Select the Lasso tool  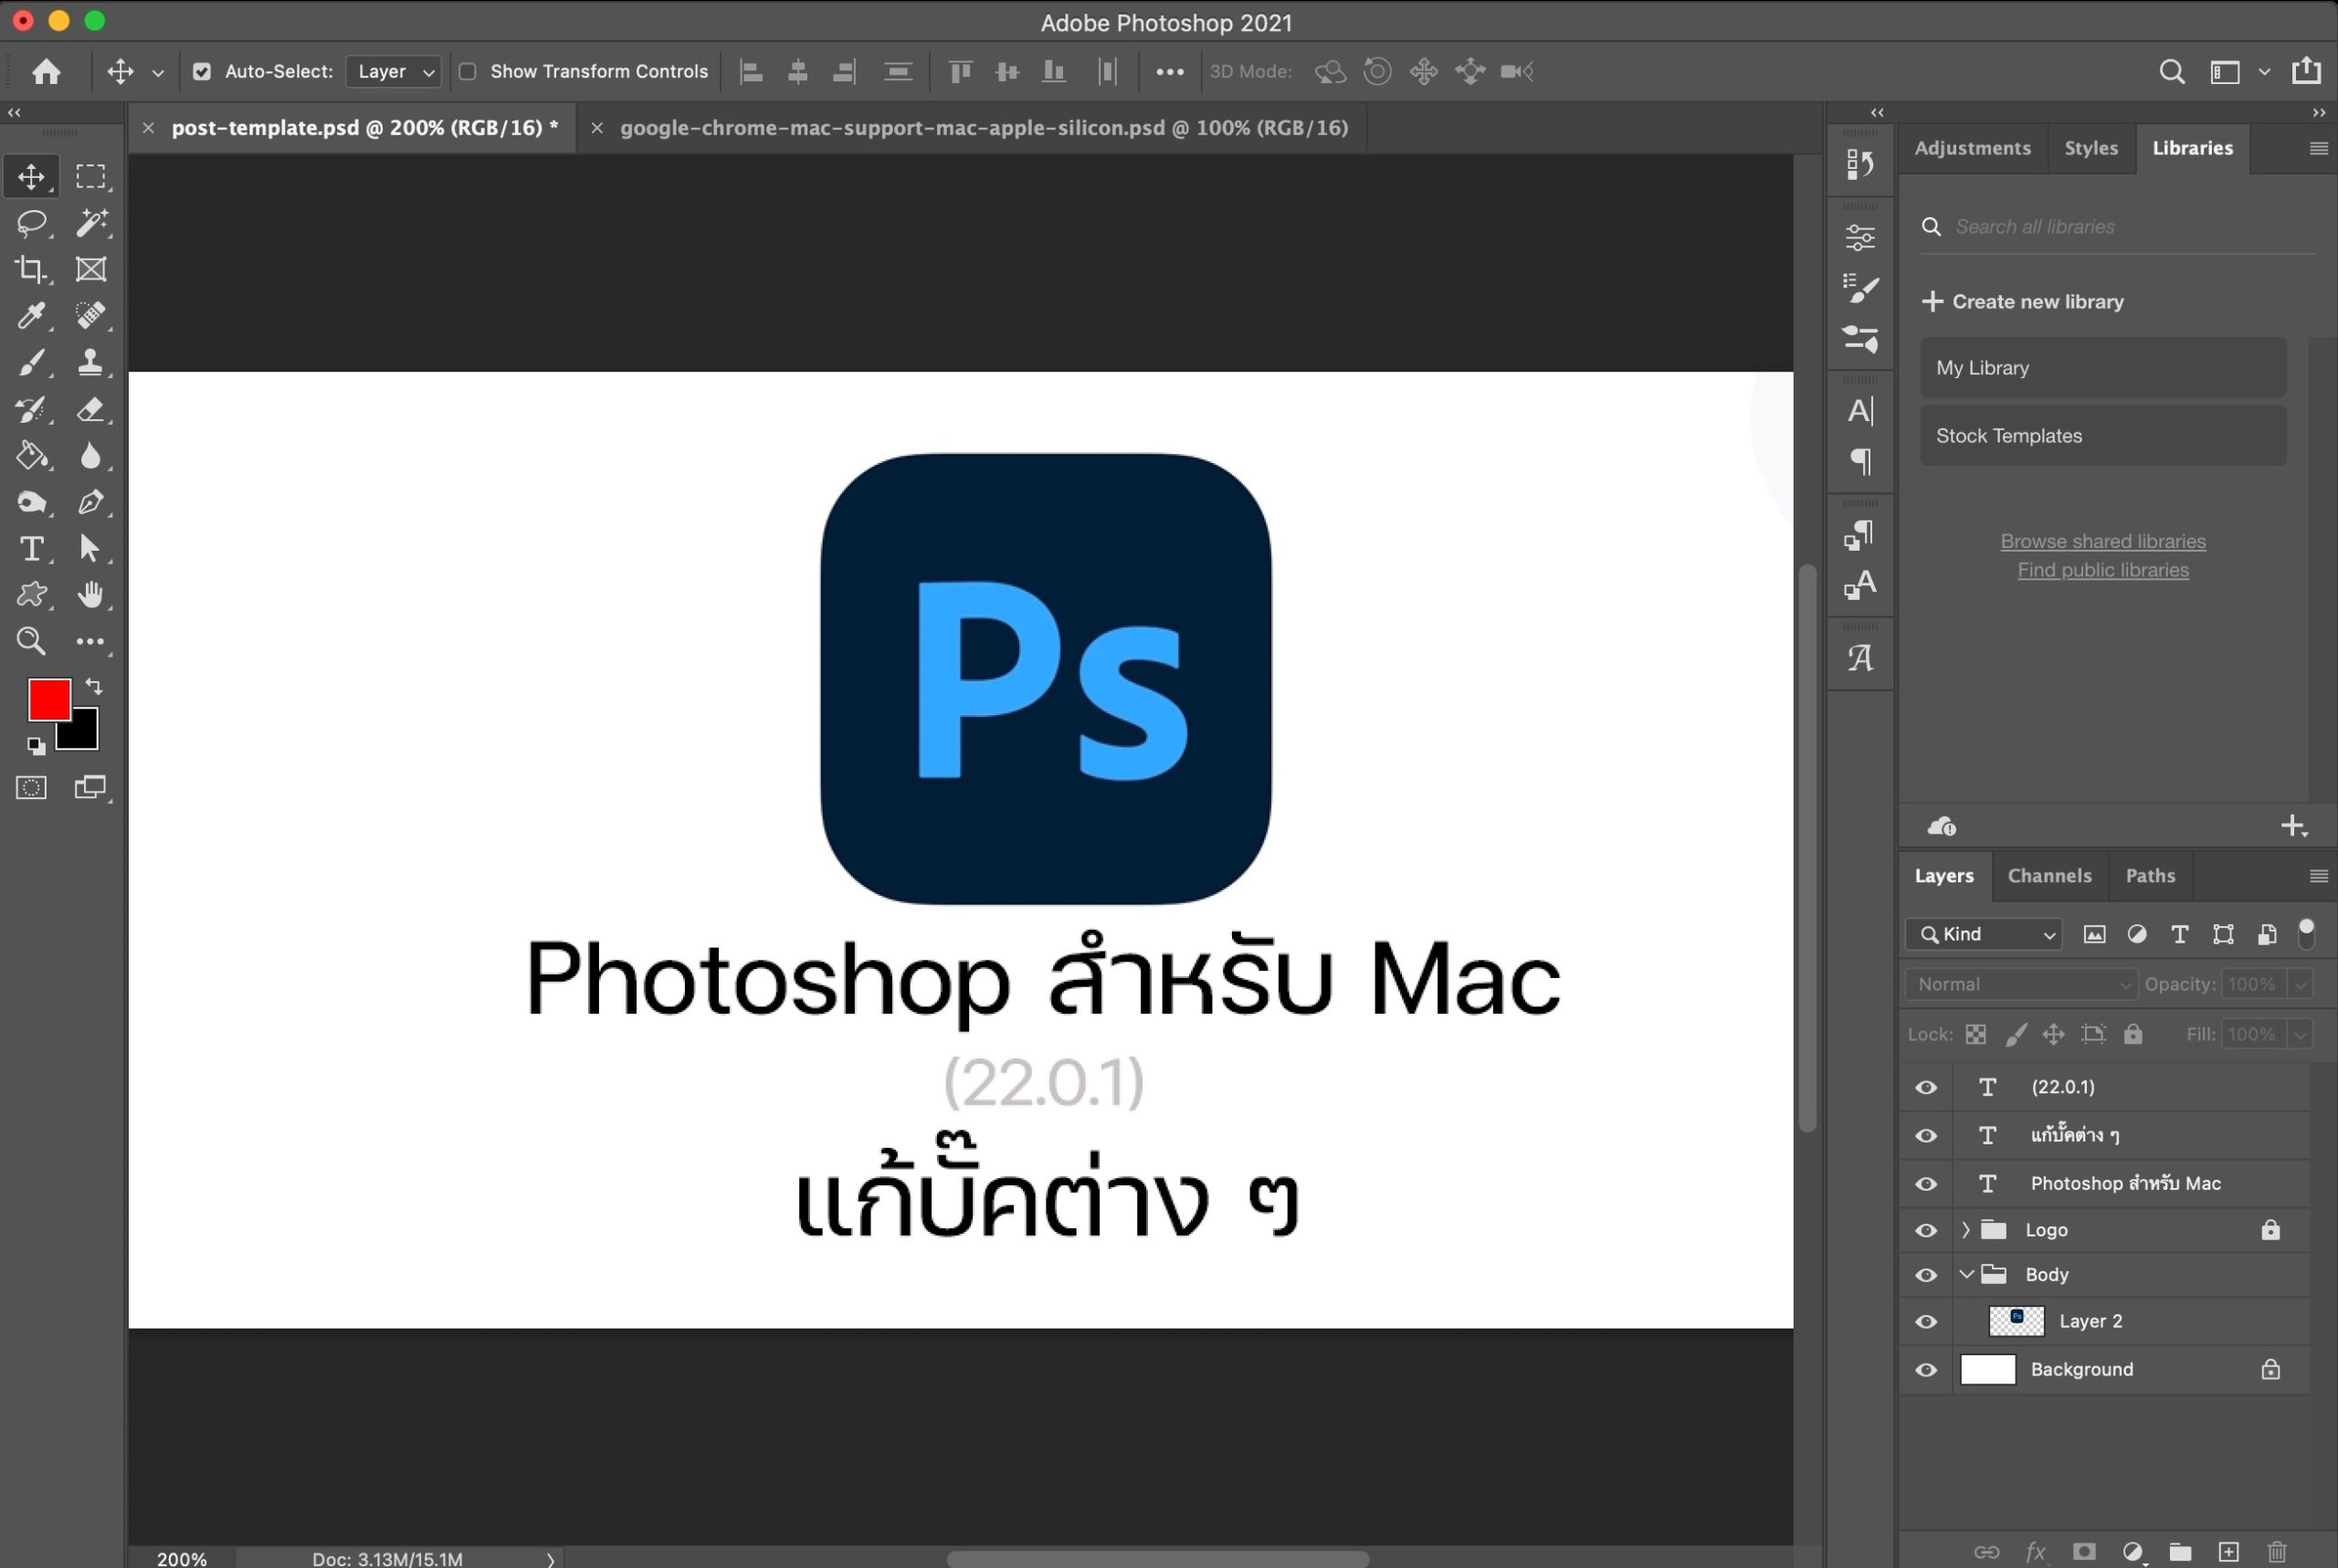coord(31,222)
